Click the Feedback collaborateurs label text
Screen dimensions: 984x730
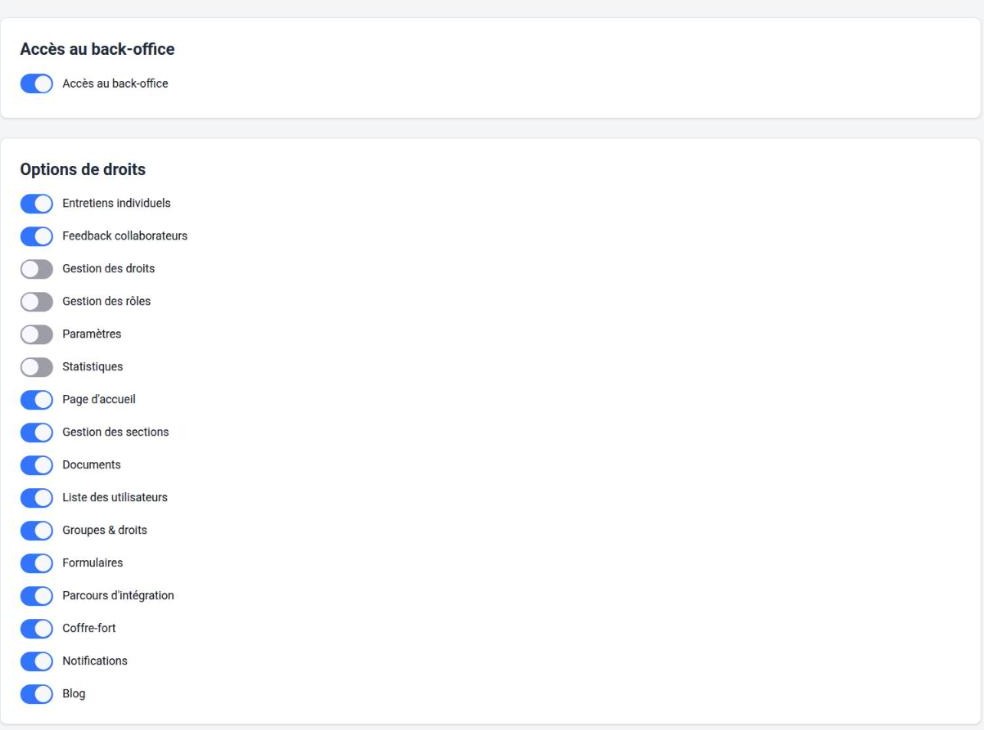pyautogui.click(x=125, y=235)
